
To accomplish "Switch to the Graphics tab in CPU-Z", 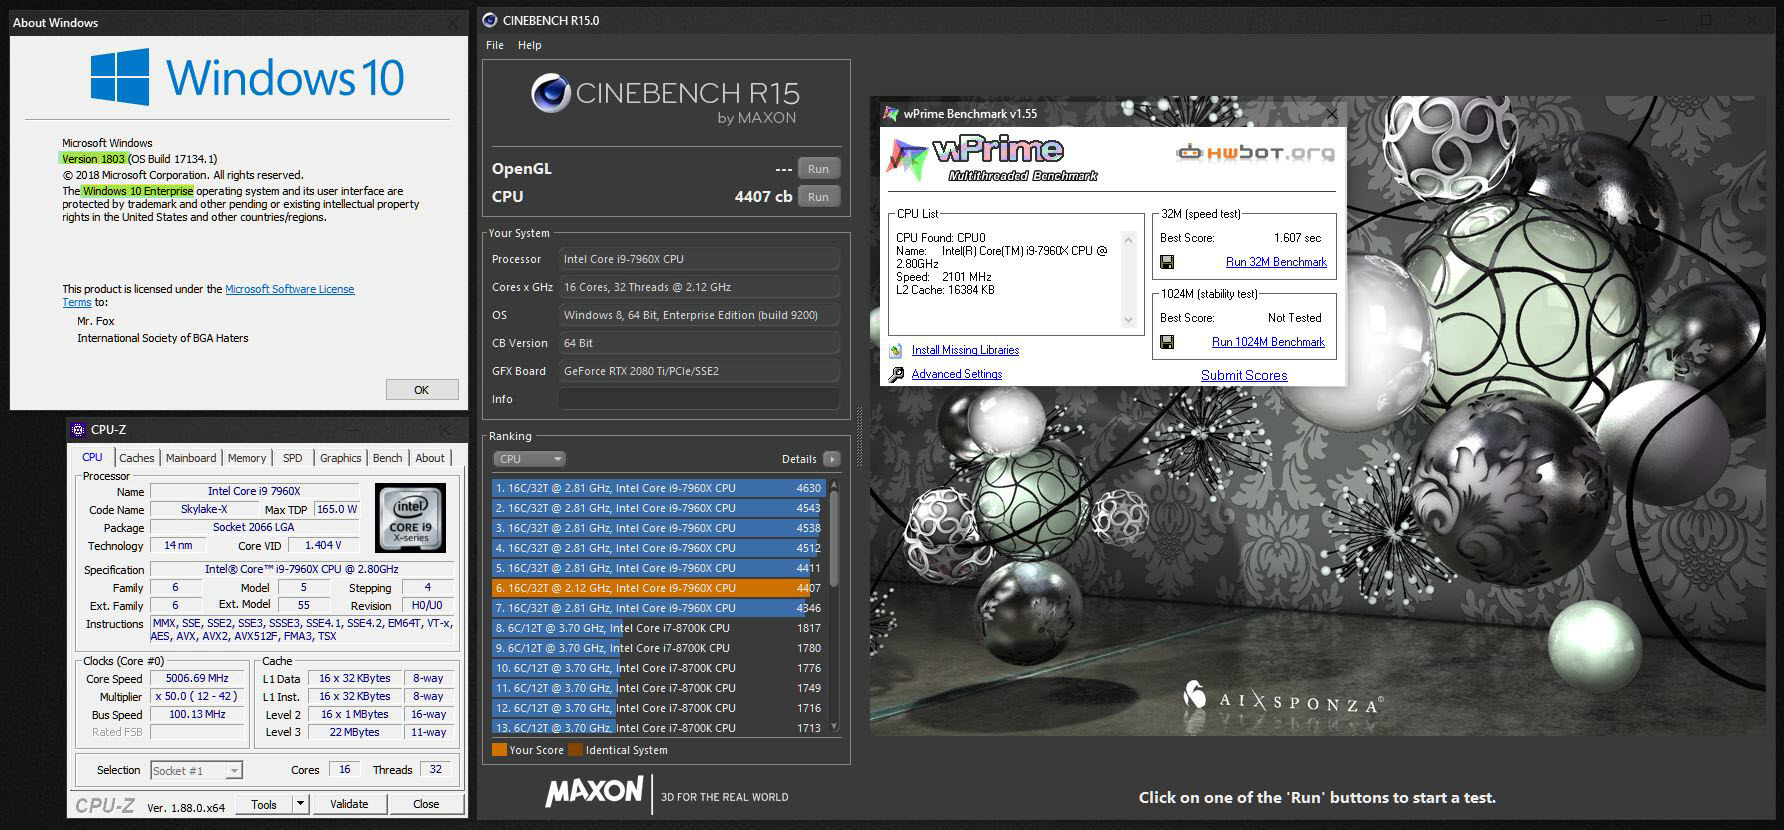I will (x=341, y=458).
